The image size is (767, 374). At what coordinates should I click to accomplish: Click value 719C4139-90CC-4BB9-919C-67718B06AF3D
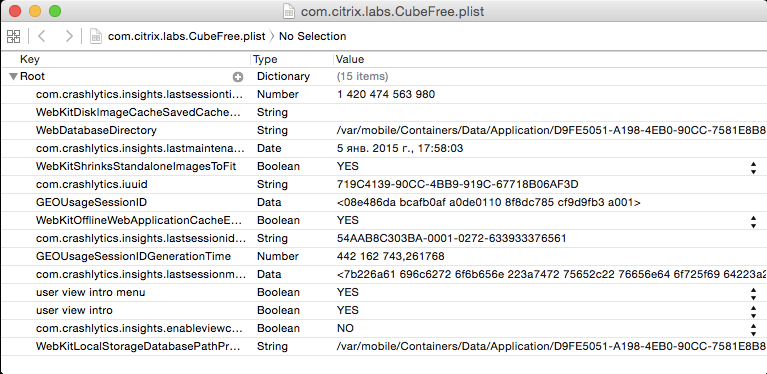[457, 184]
